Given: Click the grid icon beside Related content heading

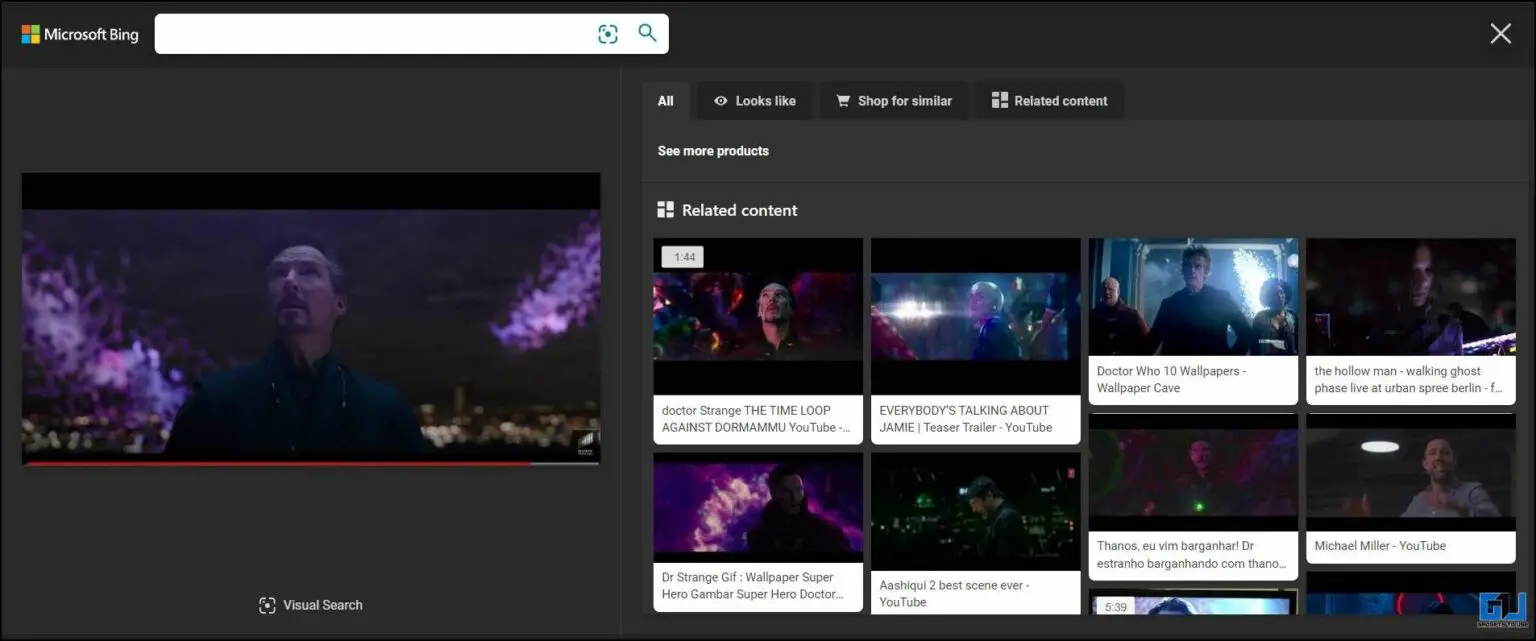Looking at the screenshot, I should point(665,209).
